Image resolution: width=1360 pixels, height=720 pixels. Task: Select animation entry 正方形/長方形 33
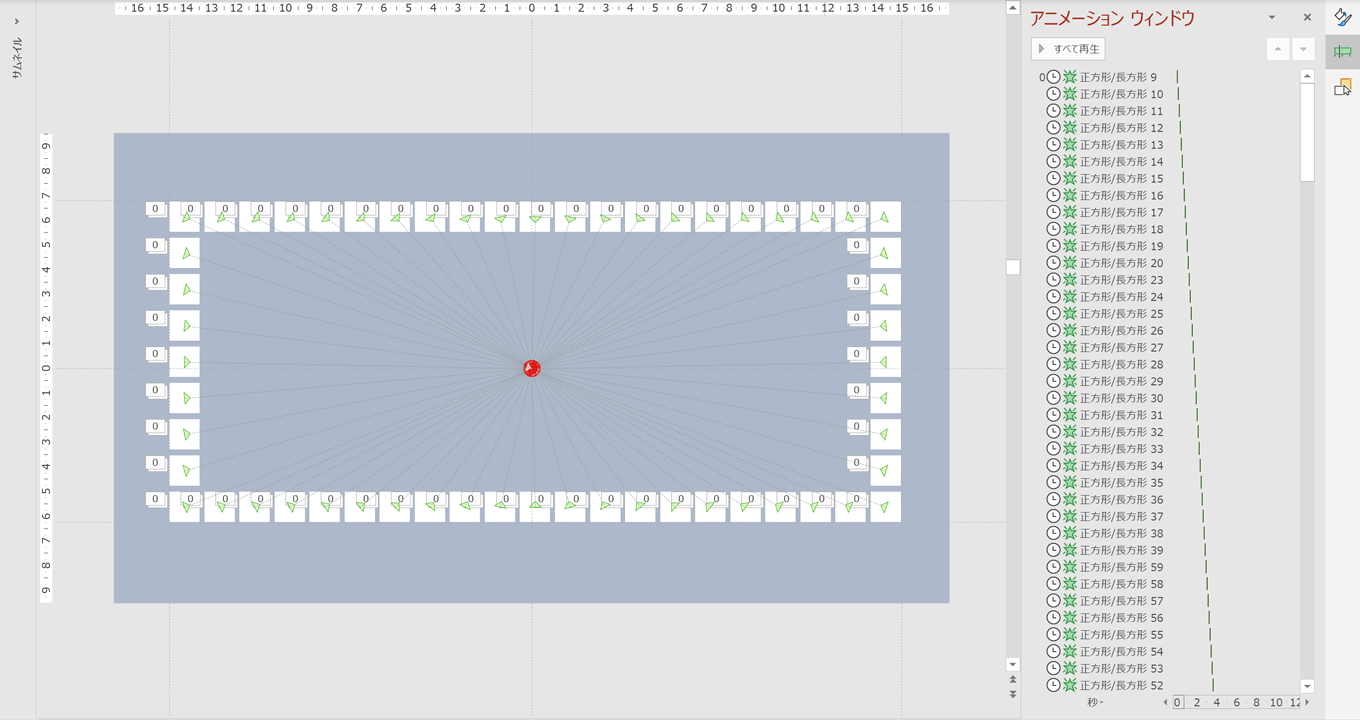point(1121,449)
